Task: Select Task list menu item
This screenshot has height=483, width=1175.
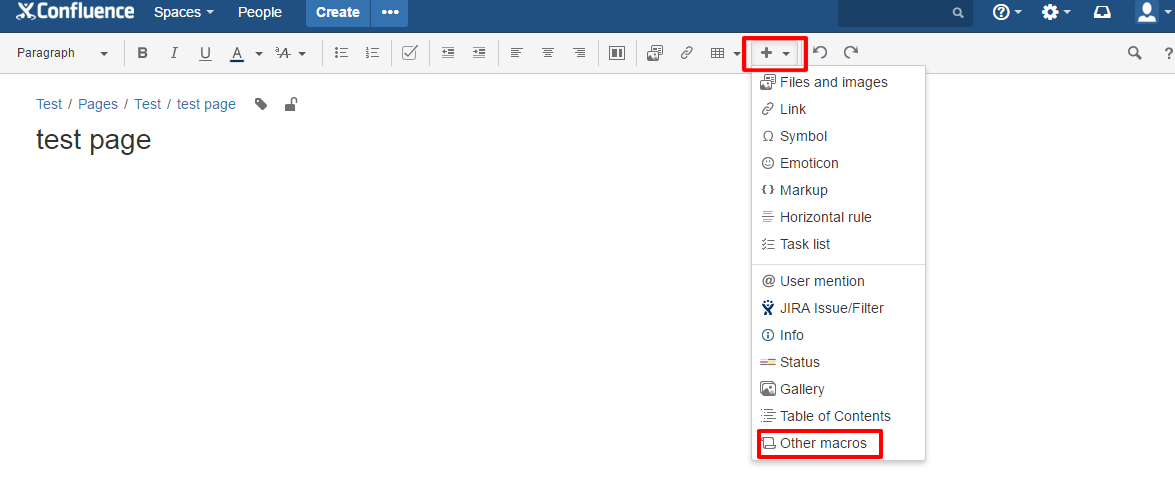Action: click(x=839, y=244)
